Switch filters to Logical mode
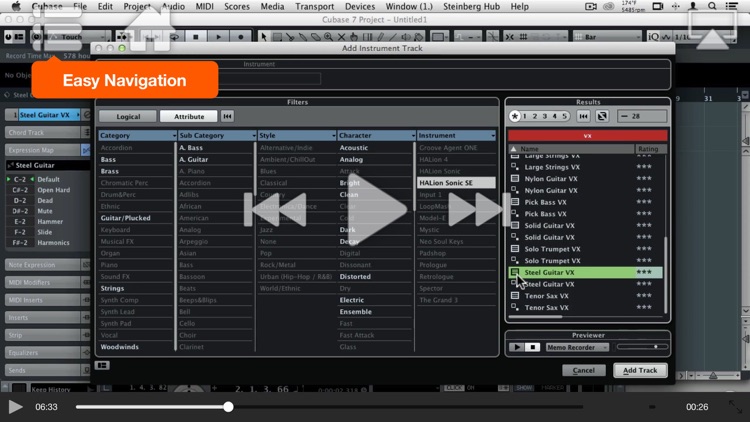 pyautogui.click(x=128, y=116)
